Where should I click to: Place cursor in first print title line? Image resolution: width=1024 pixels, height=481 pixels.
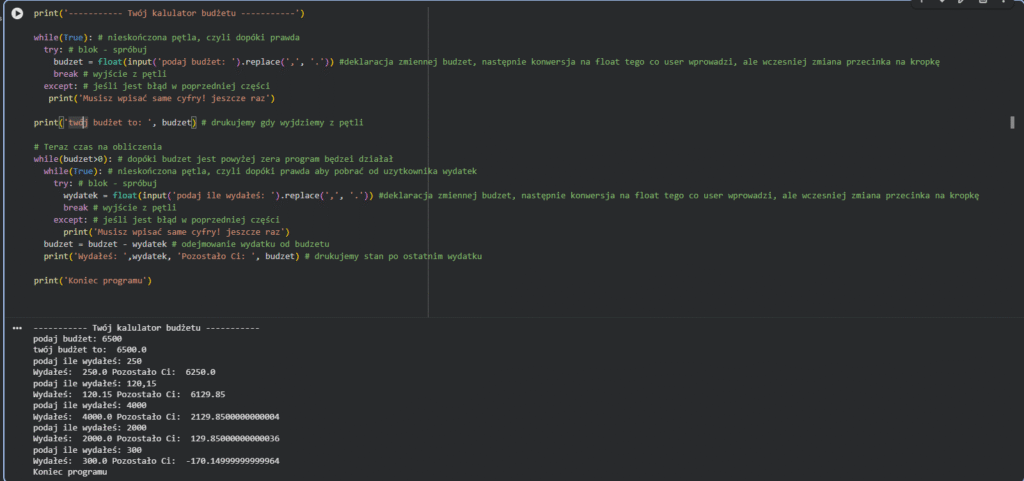(x=168, y=13)
